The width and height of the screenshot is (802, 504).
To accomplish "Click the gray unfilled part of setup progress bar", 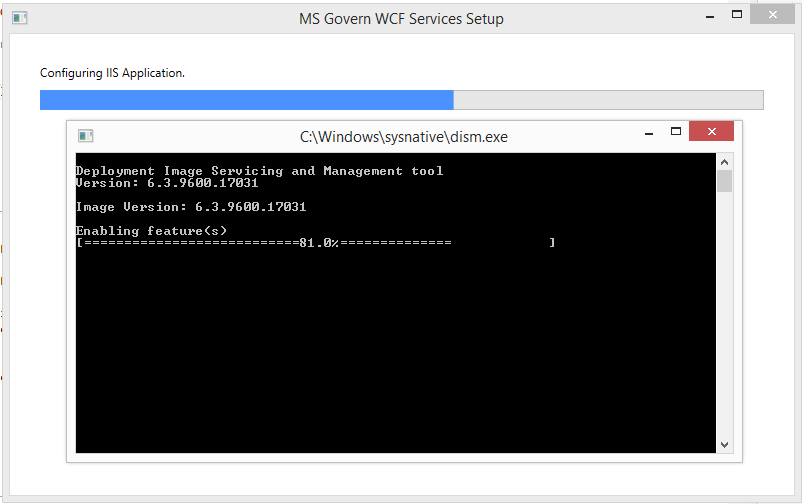I will coord(608,100).
